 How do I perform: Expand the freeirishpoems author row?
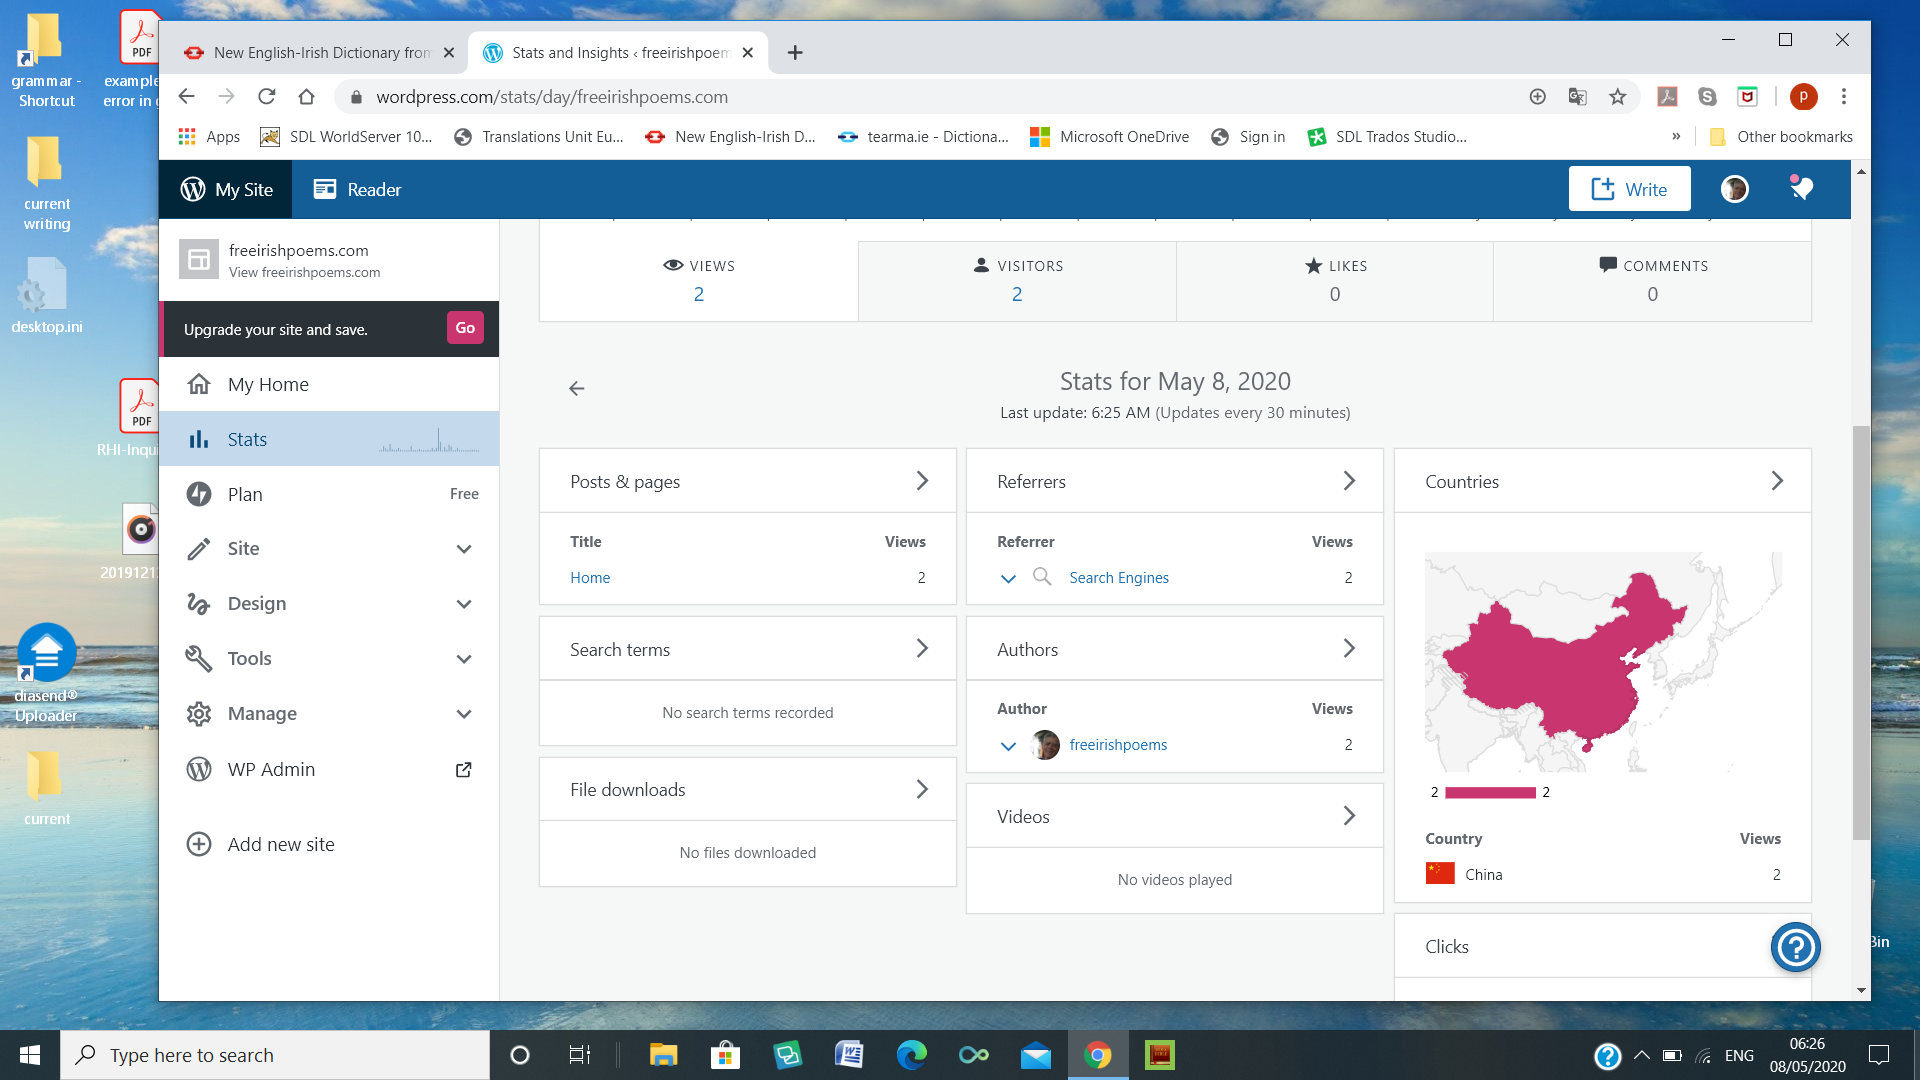pos(1008,746)
